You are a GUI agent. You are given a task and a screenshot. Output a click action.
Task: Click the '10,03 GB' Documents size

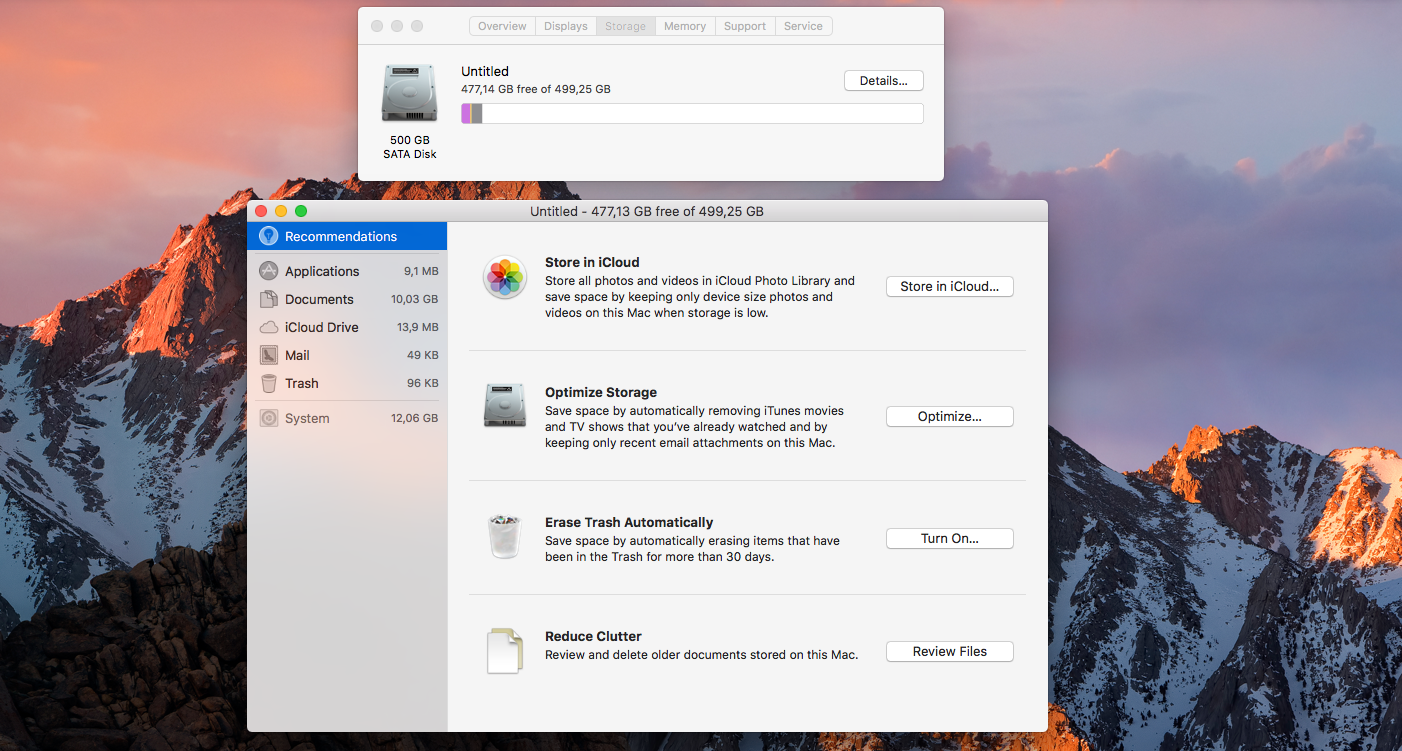click(x=414, y=299)
